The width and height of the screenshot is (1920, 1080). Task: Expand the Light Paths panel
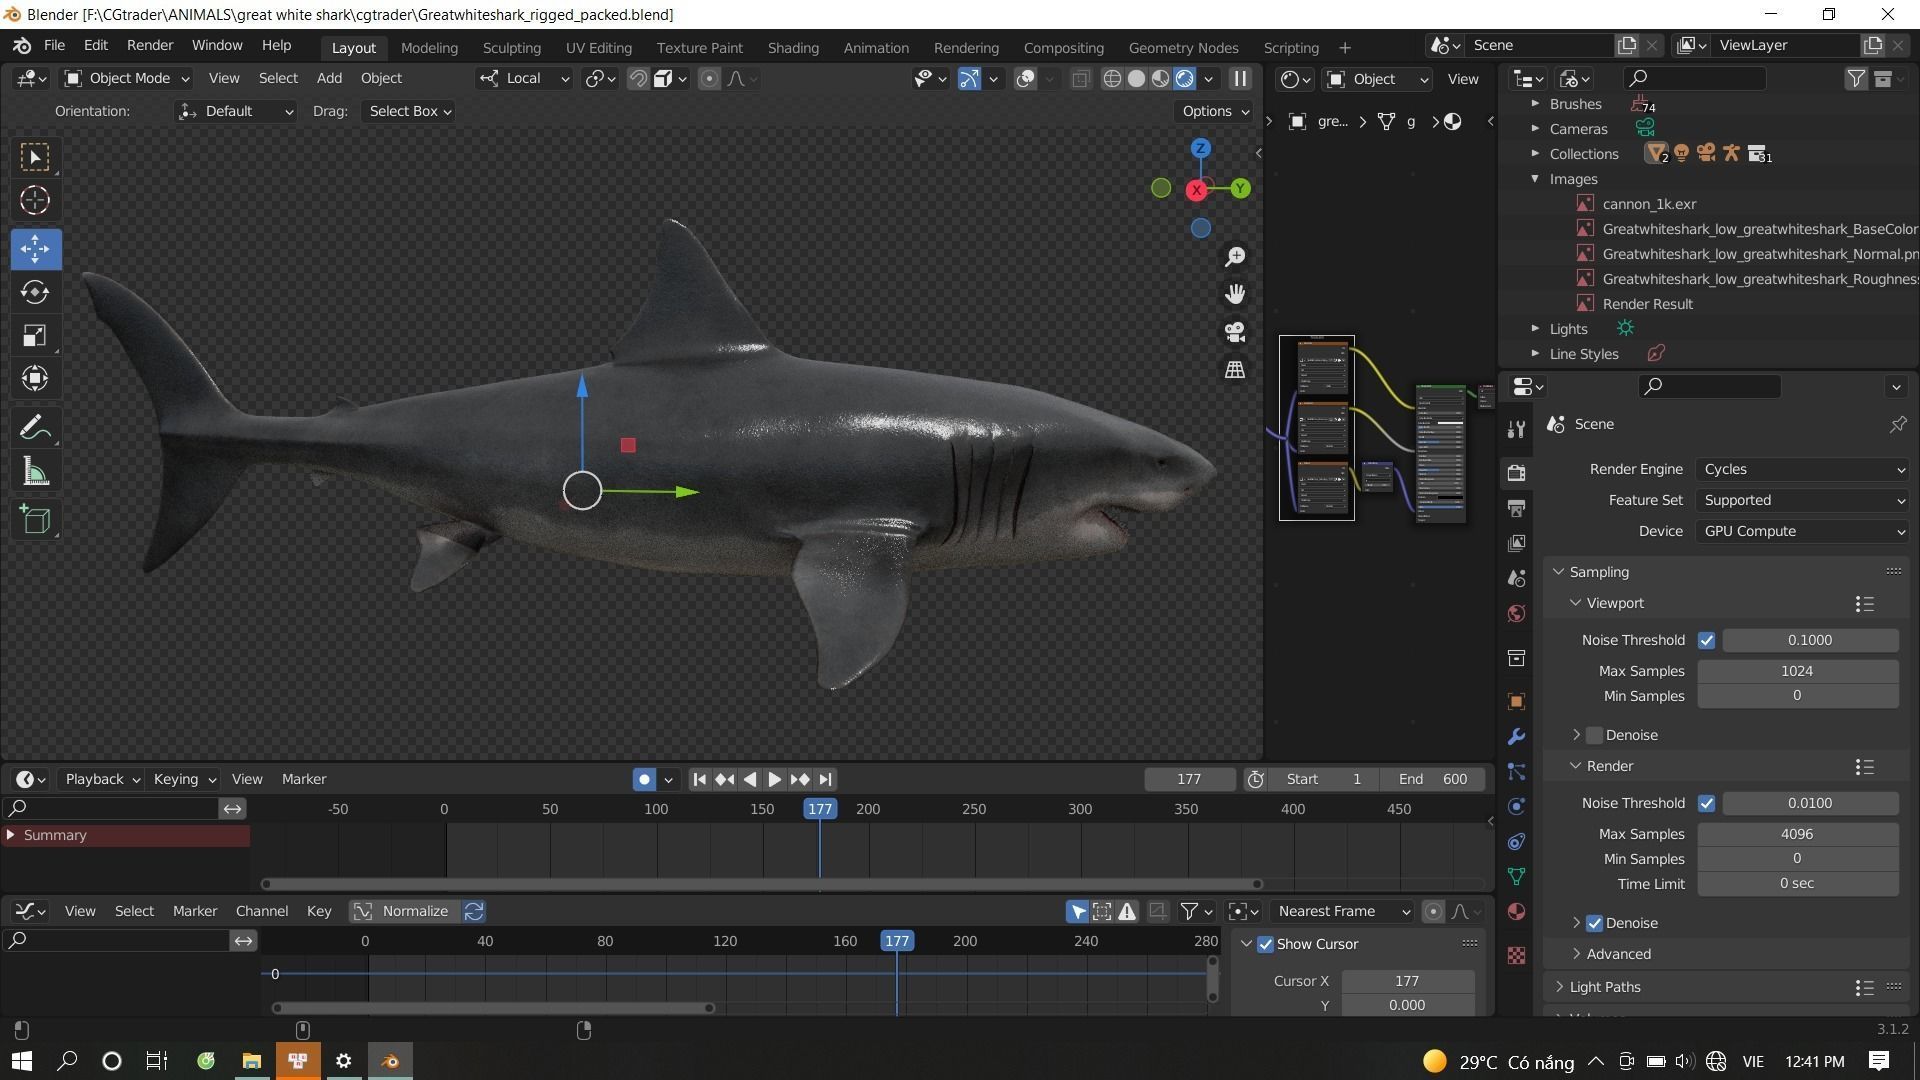(1604, 988)
